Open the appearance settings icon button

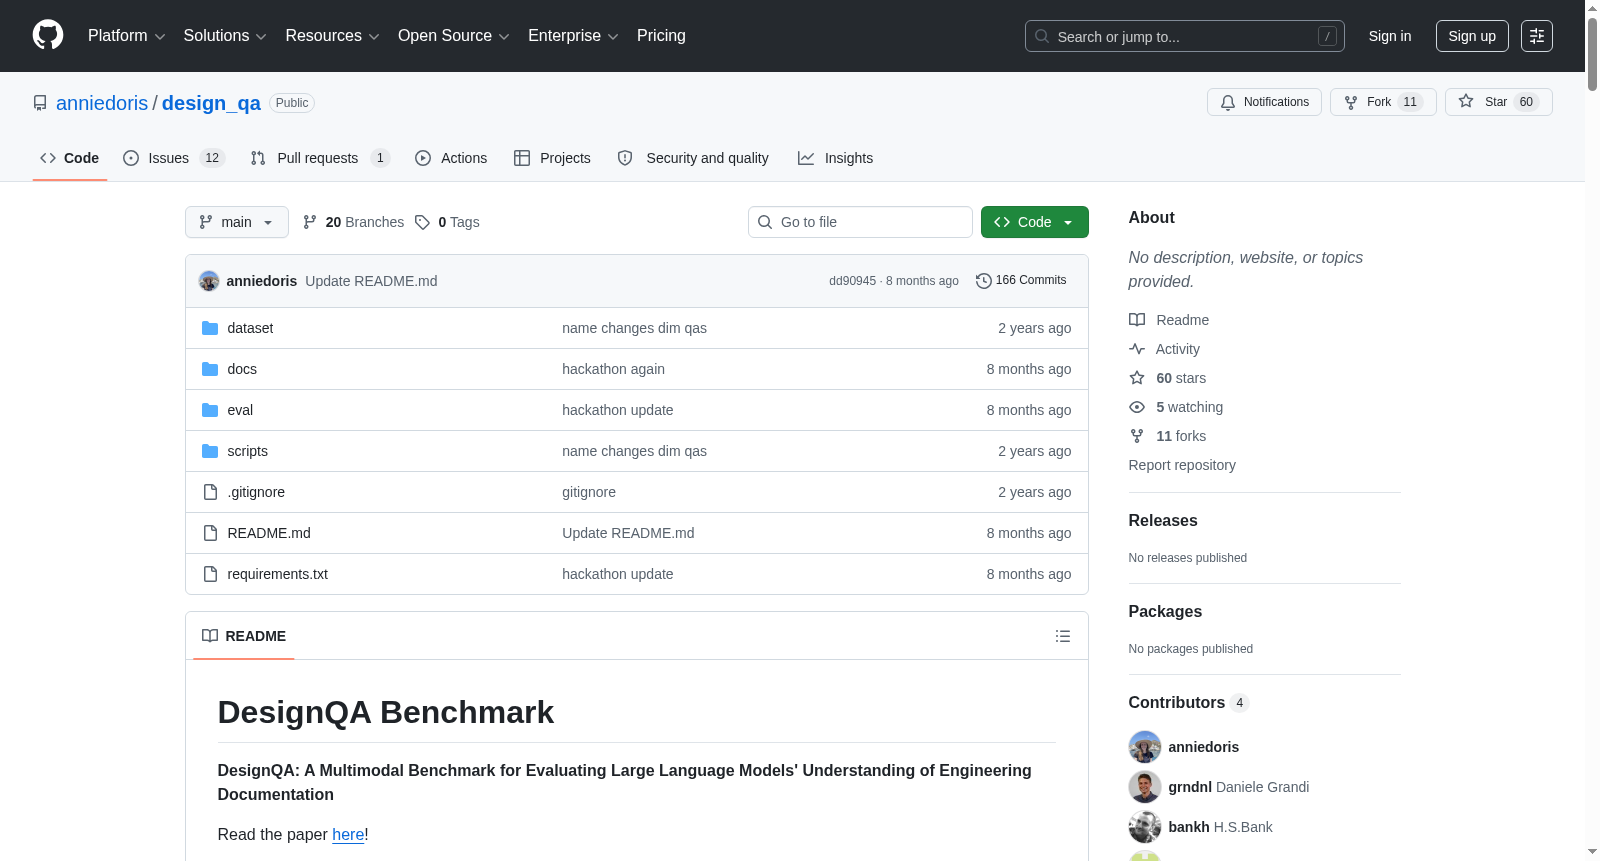pos(1537,36)
